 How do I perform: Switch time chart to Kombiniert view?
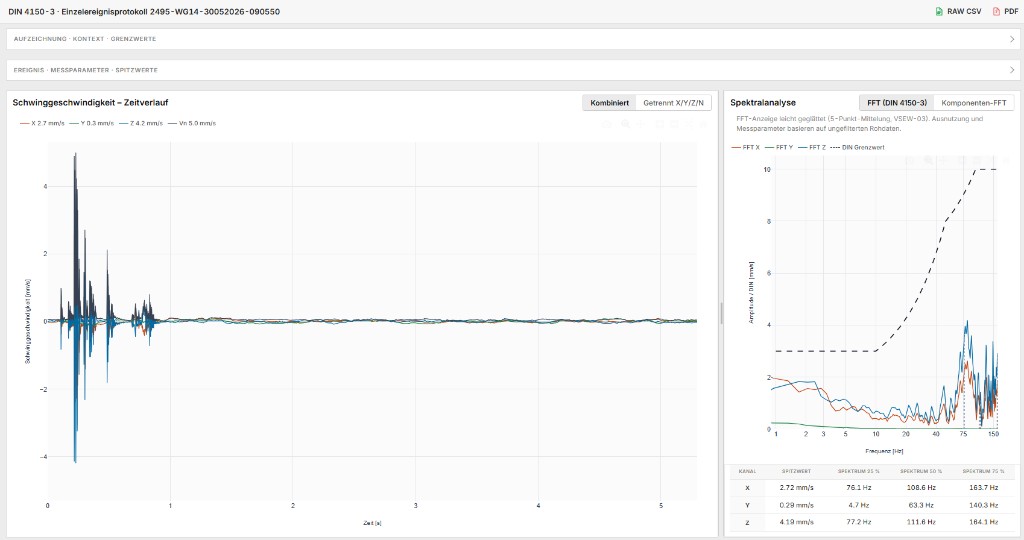(x=609, y=103)
